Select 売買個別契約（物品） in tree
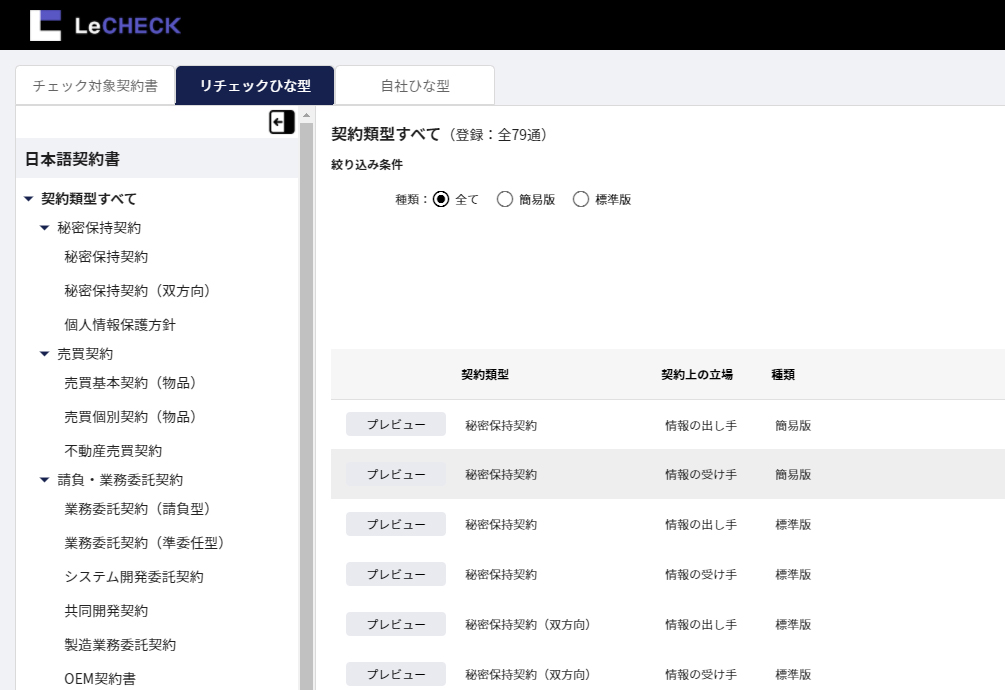The width and height of the screenshot is (1005, 690). pyautogui.click(x=130, y=417)
